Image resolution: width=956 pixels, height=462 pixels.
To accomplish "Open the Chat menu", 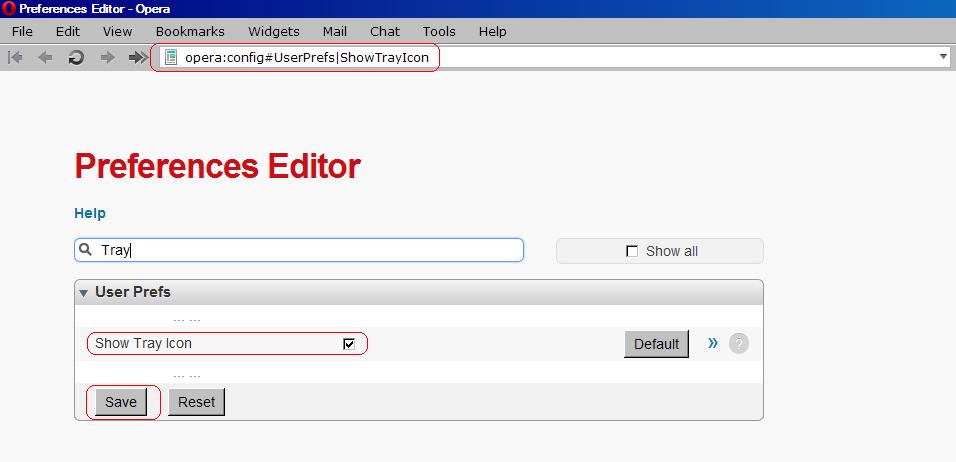I will (385, 31).
